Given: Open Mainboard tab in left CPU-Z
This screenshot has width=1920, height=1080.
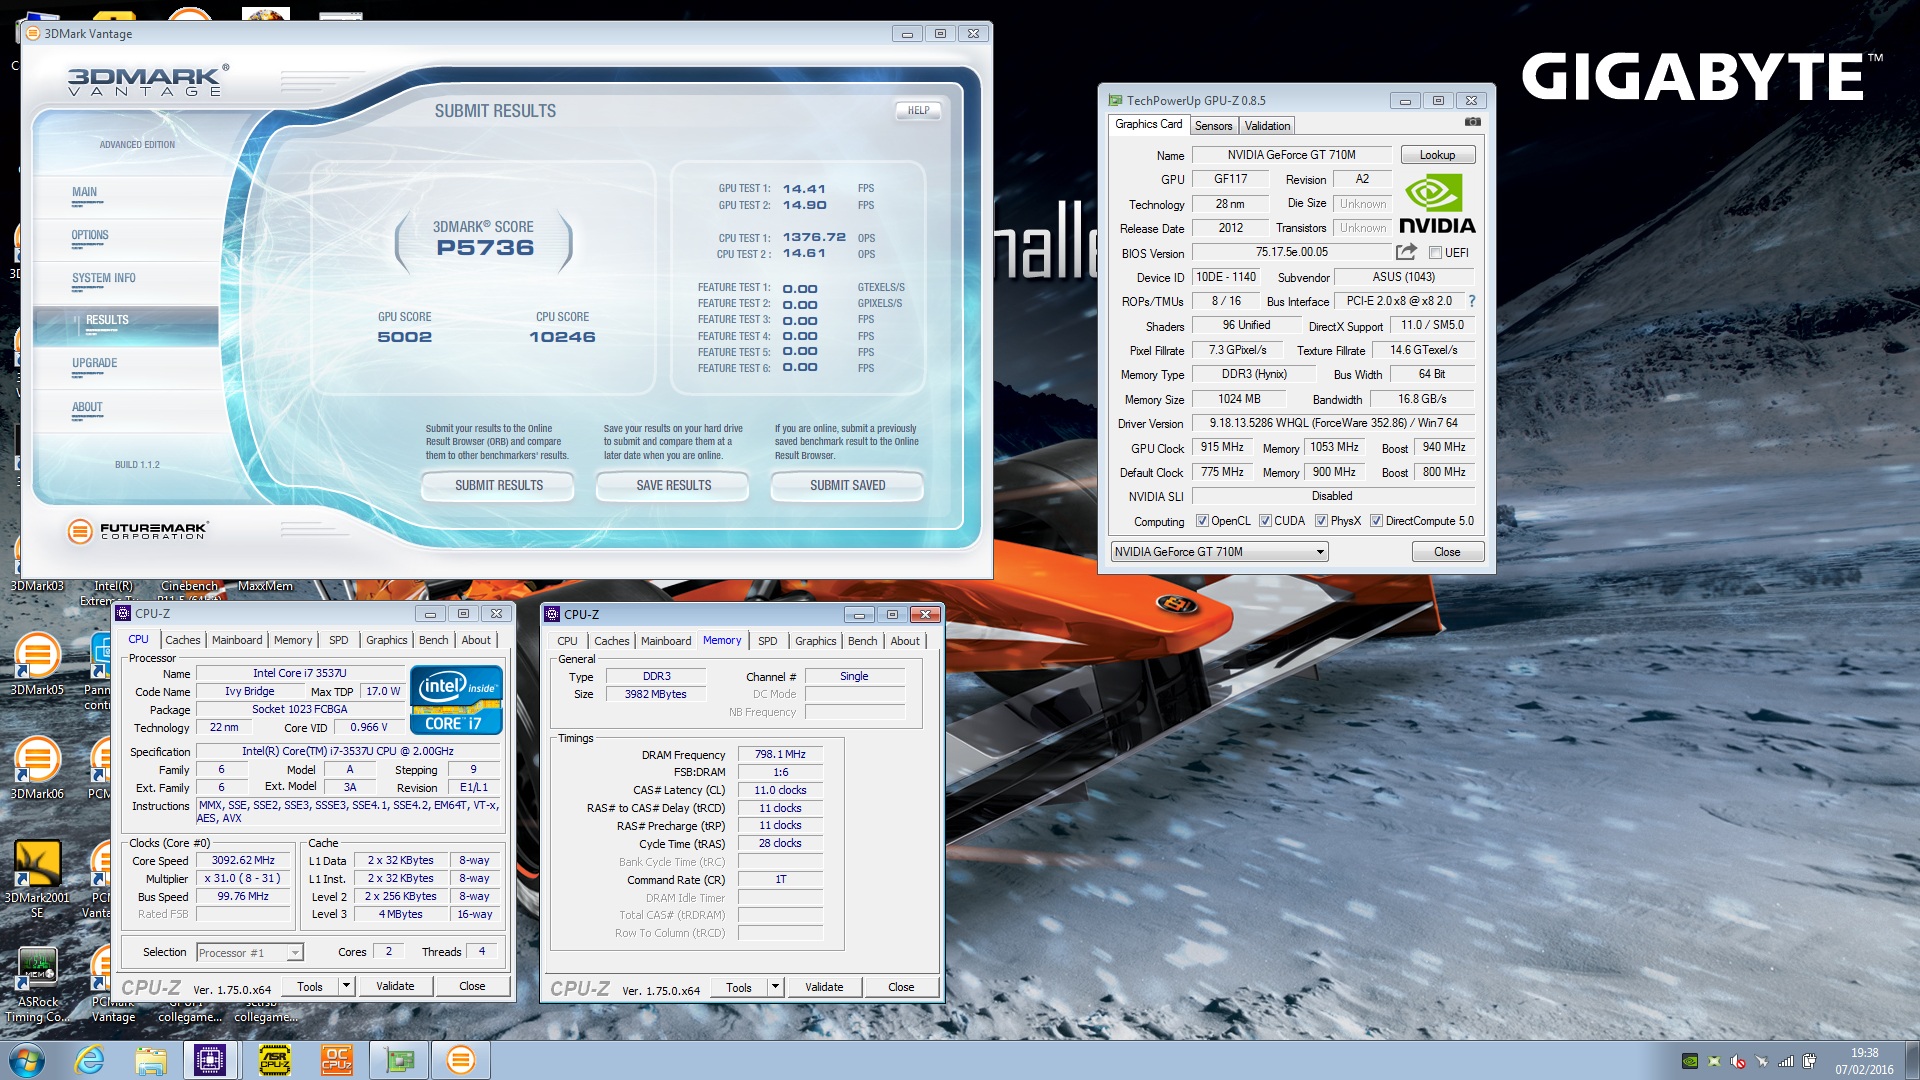Looking at the screenshot, I should tap(237, 640).
